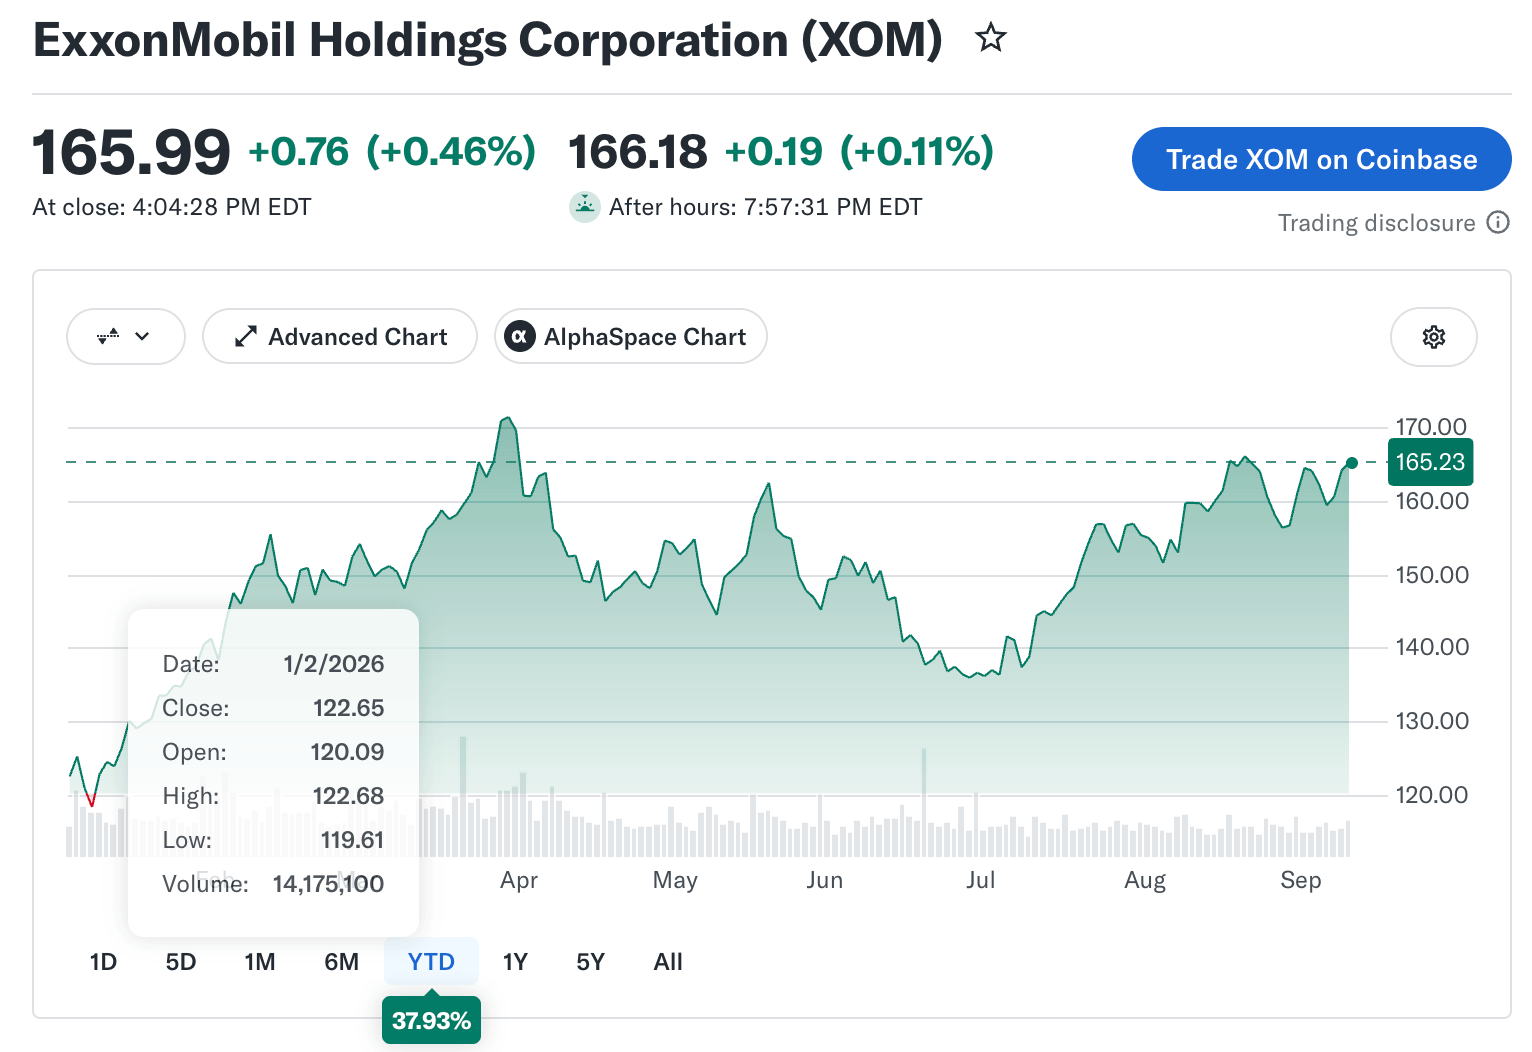Switch to the 1M range

click(260, 962)
